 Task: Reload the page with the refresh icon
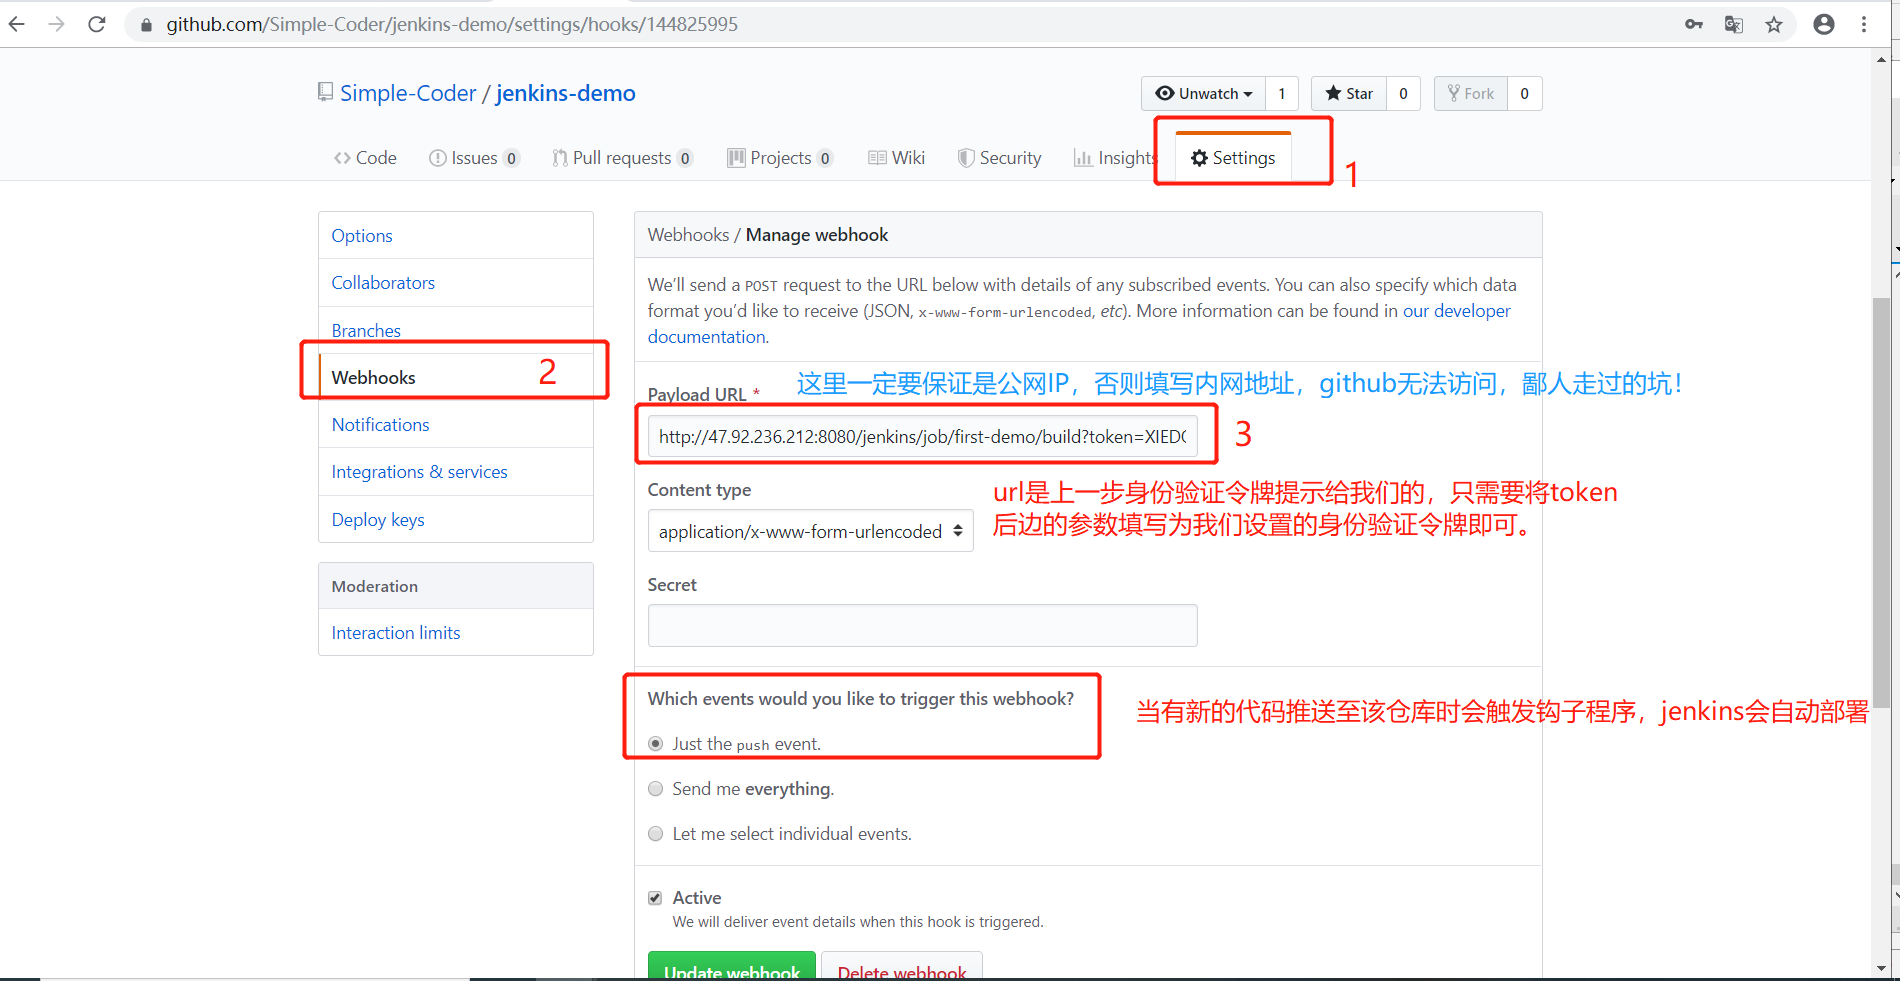pyautogui.click(x=97, y=24)
